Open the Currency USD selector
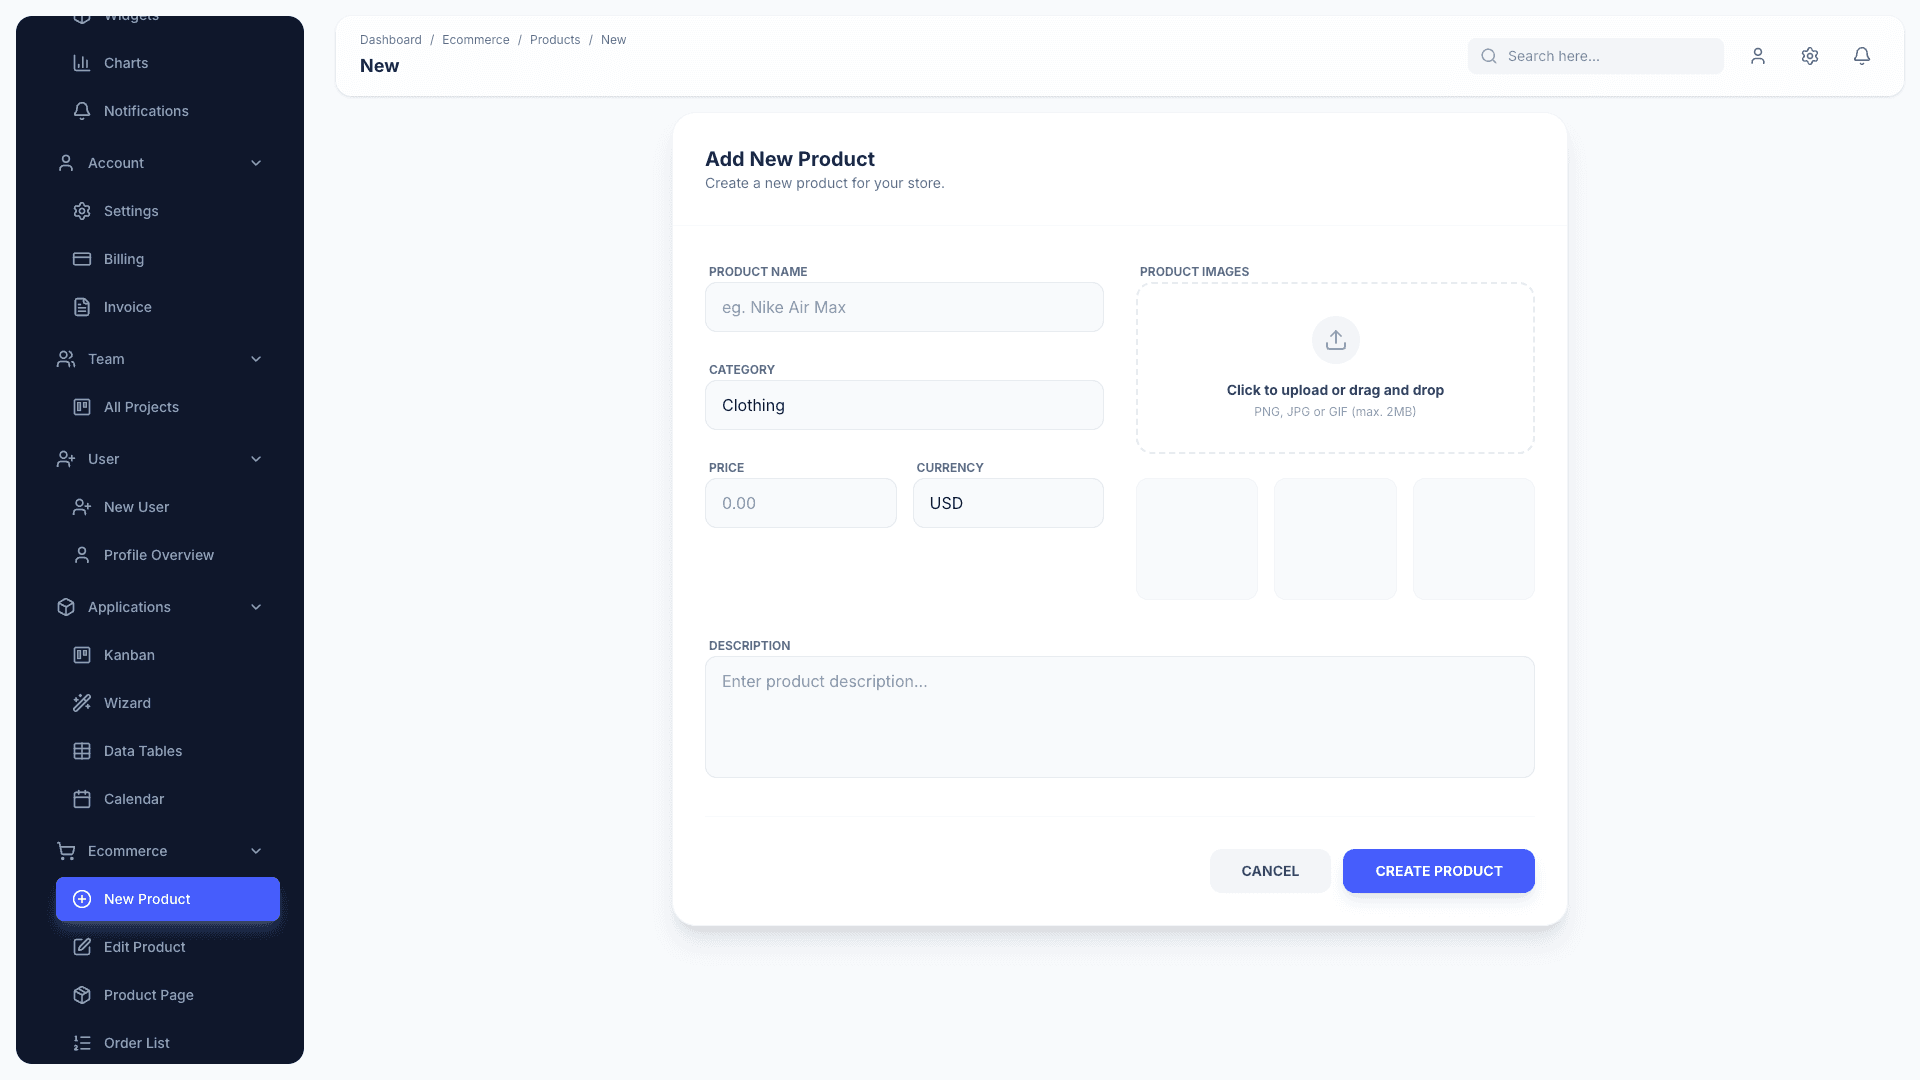The height and width of the screenshot is (1080, 1920). (1008, 503)
